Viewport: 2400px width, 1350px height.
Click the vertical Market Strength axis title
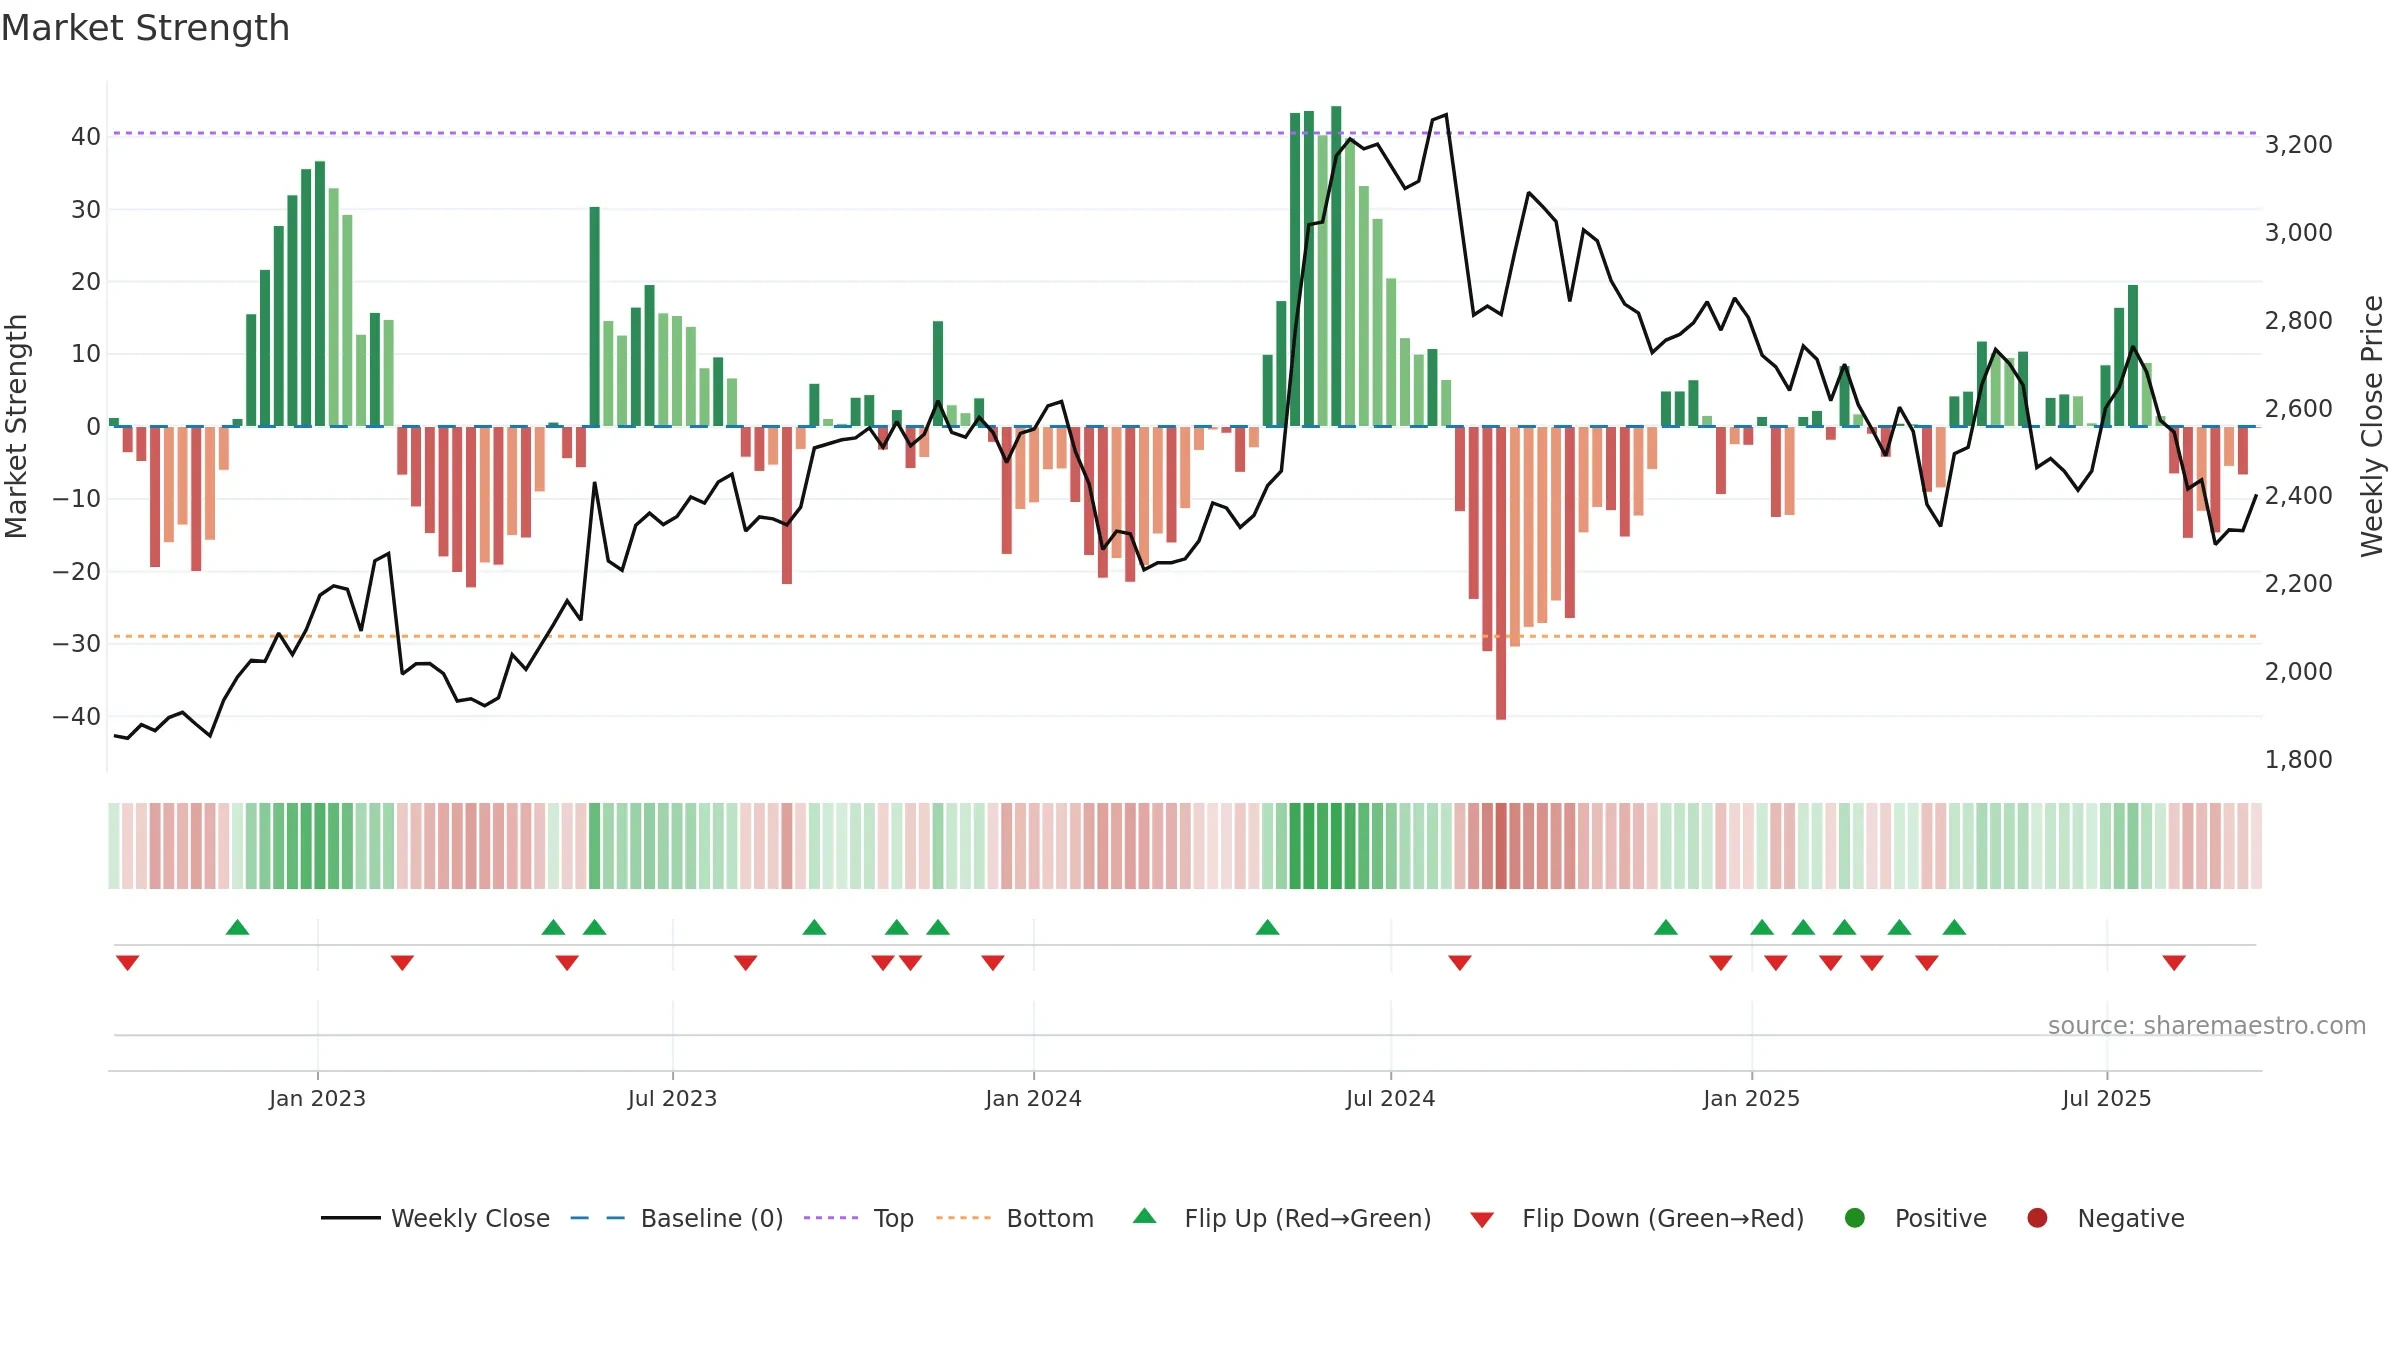click(16, 426)
